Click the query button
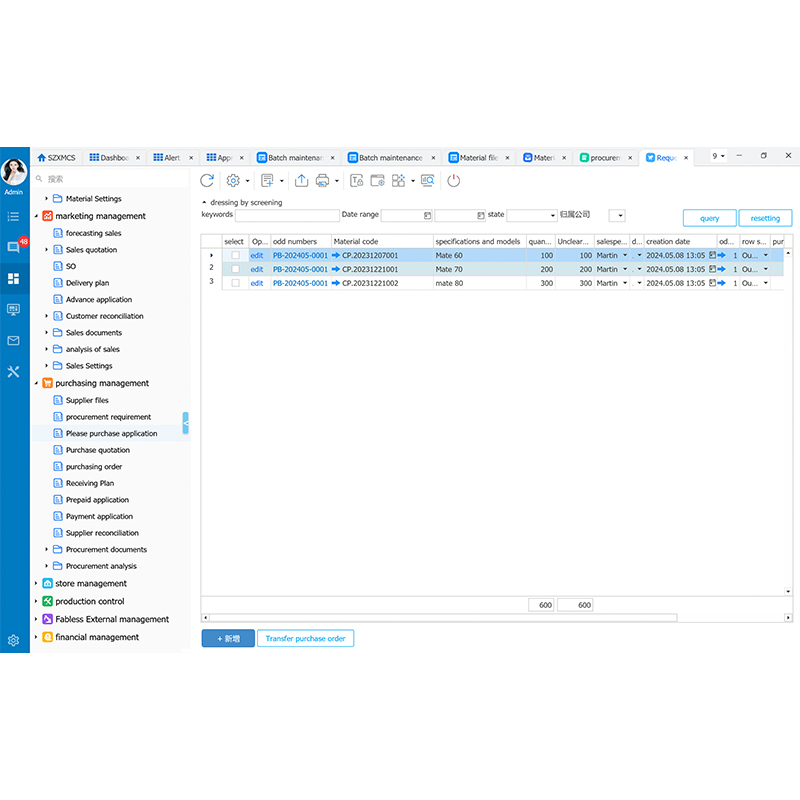Viewport: 800px width, 800px height. [x=709, y=217]
